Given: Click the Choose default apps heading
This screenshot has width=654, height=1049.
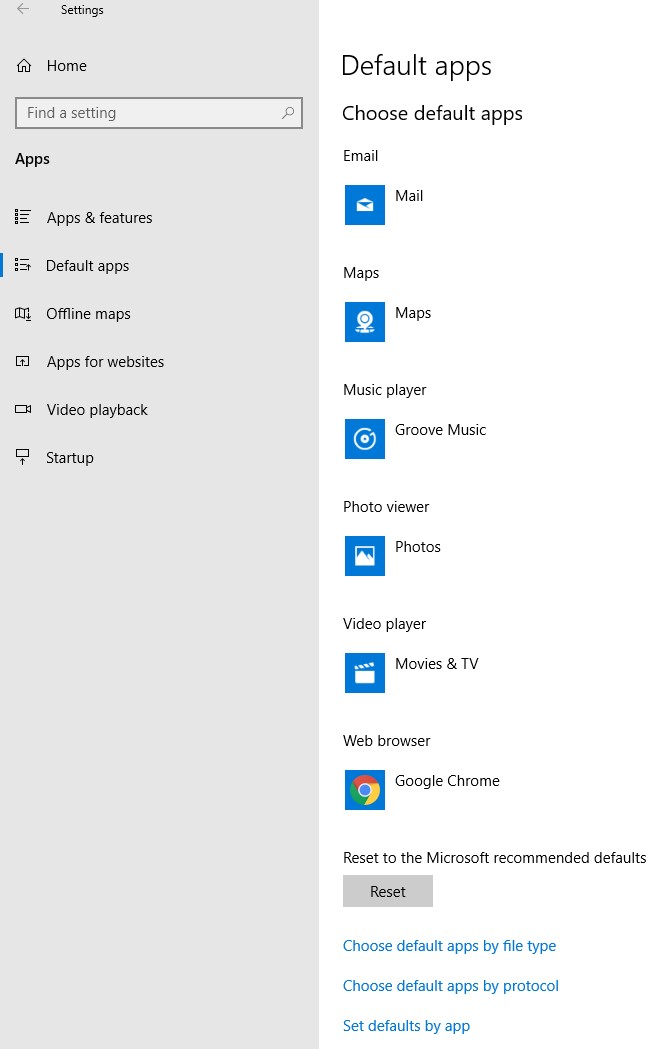Looking at the screenshot, I should pyautogui.click(x=432, y=114).
